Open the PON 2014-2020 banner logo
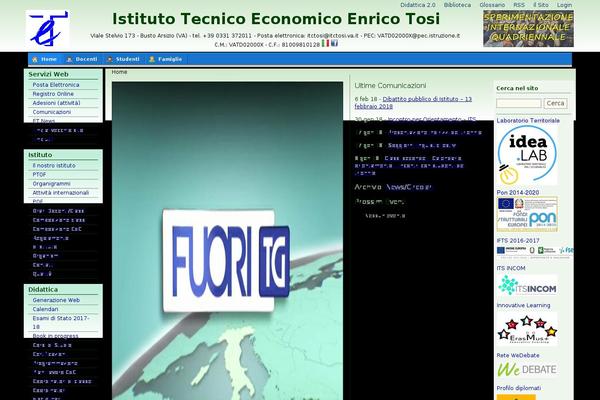This screenshot has height=400, width=600. click(527, 214)
